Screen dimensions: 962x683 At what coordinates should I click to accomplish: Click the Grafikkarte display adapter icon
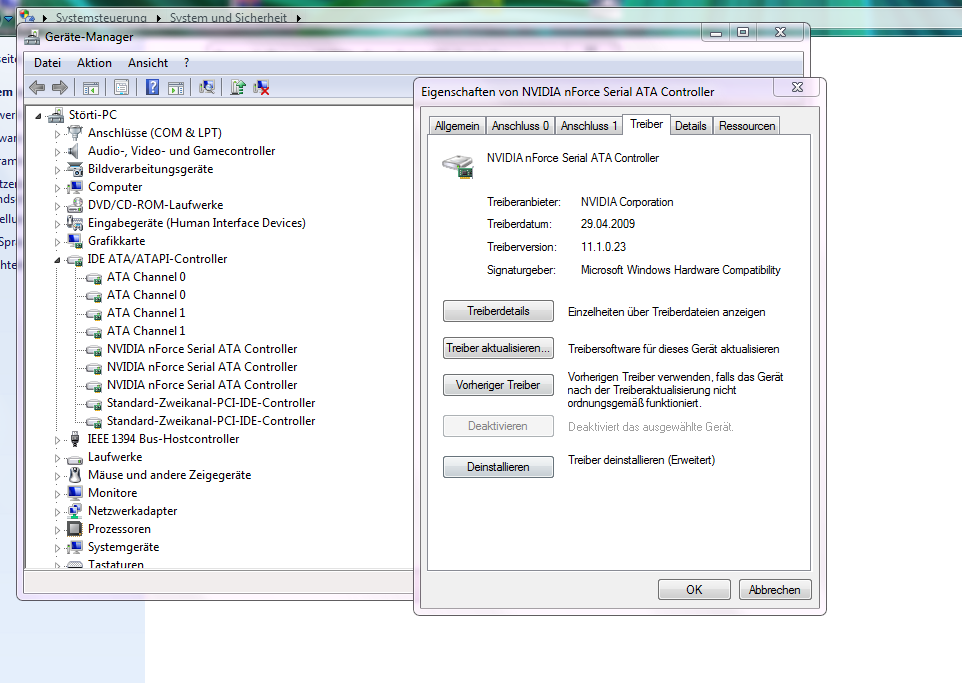coord(75,241)
